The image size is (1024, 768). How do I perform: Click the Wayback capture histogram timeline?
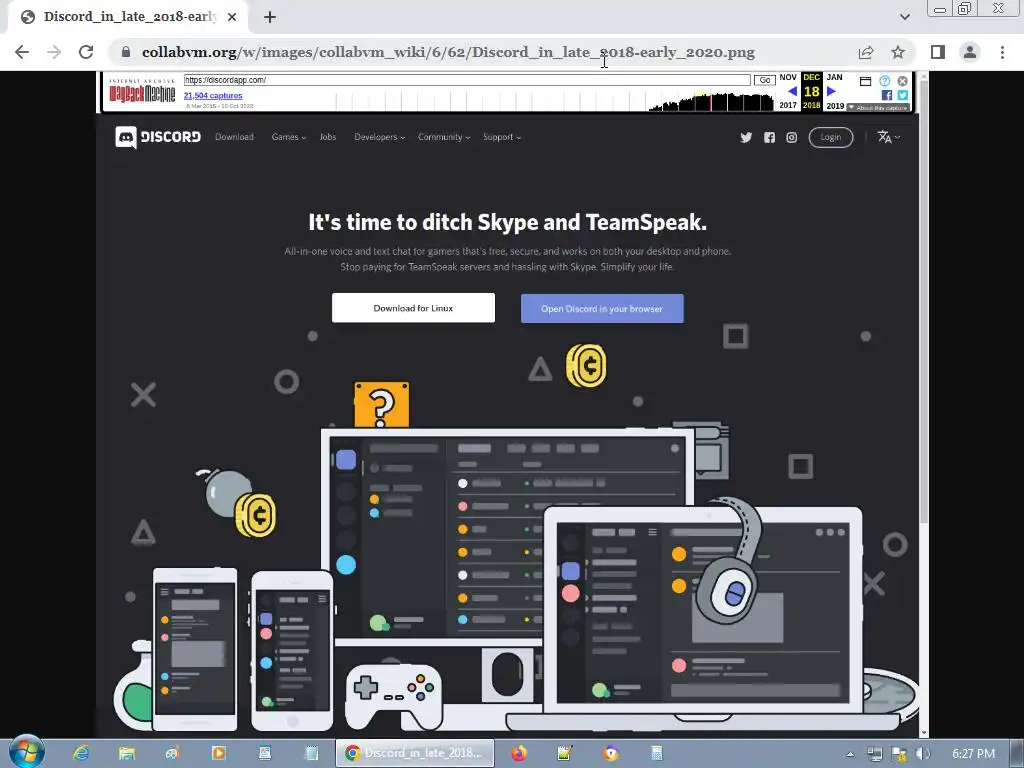tap(555, 101)
